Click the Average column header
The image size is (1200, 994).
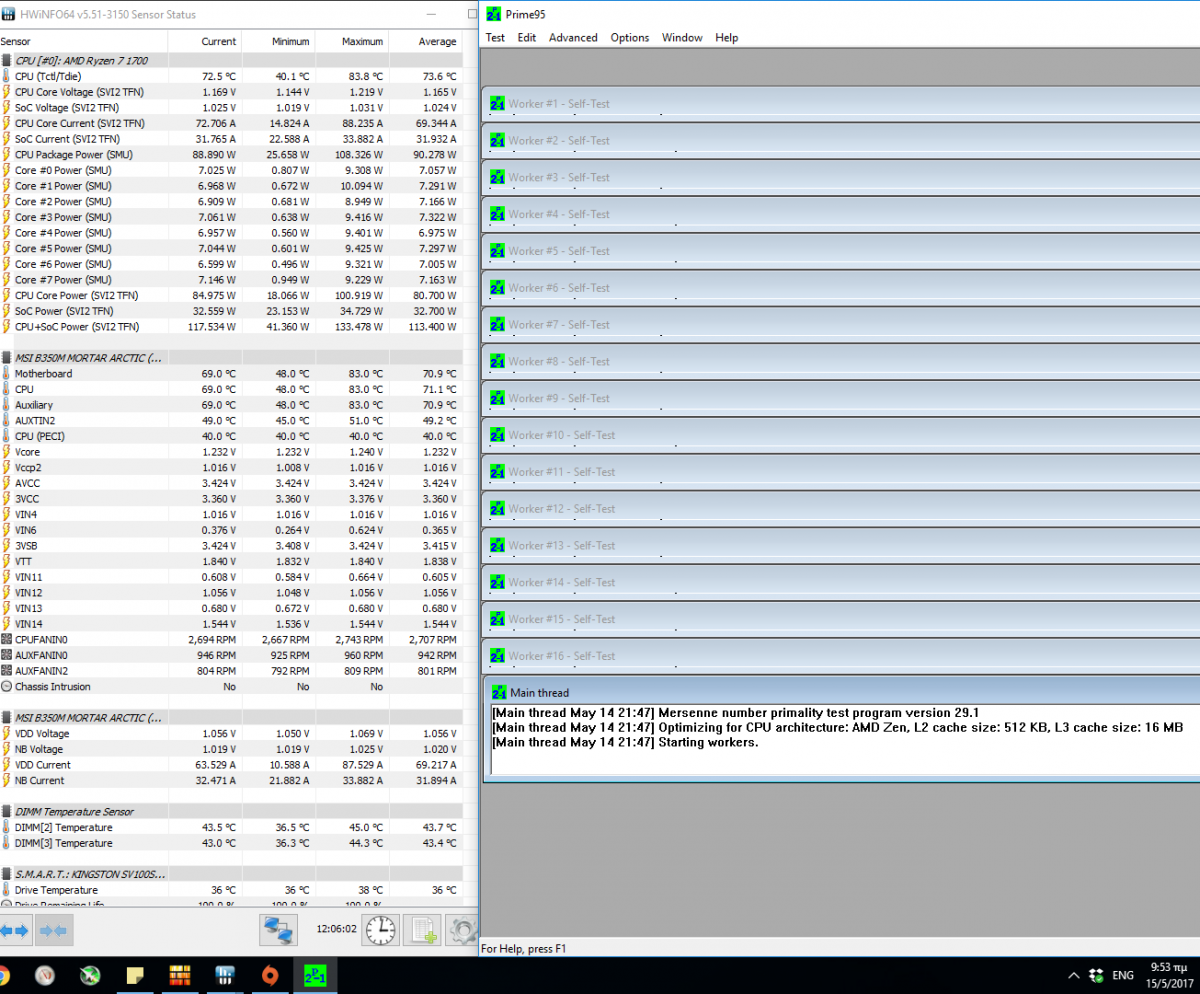coord(424,42)
